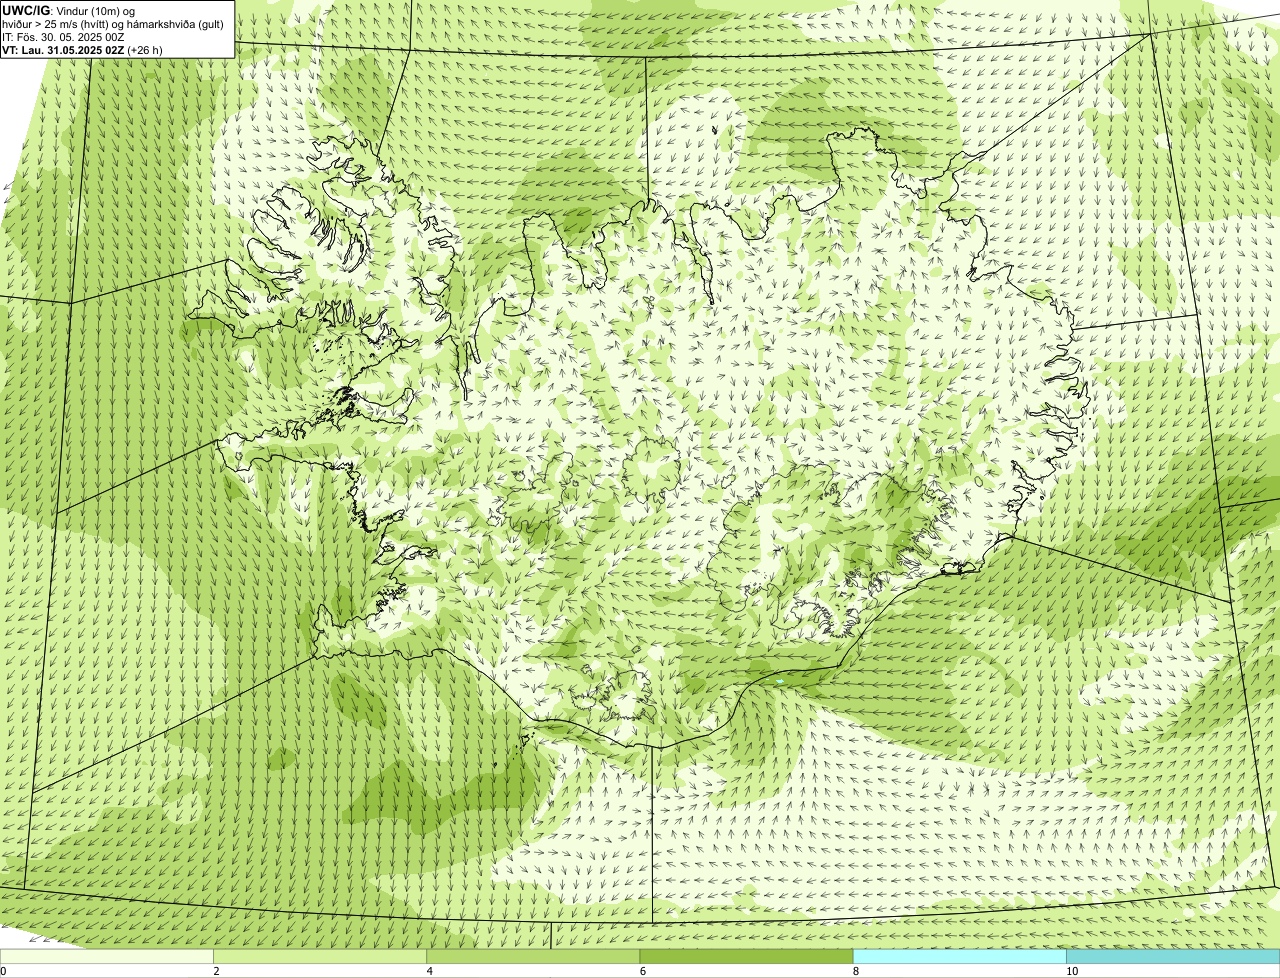Image resolution: width=1280 pixels, height=978 pixels.
Task: Click the '4' tick label on the color scale
Action: tap(430, 971)
